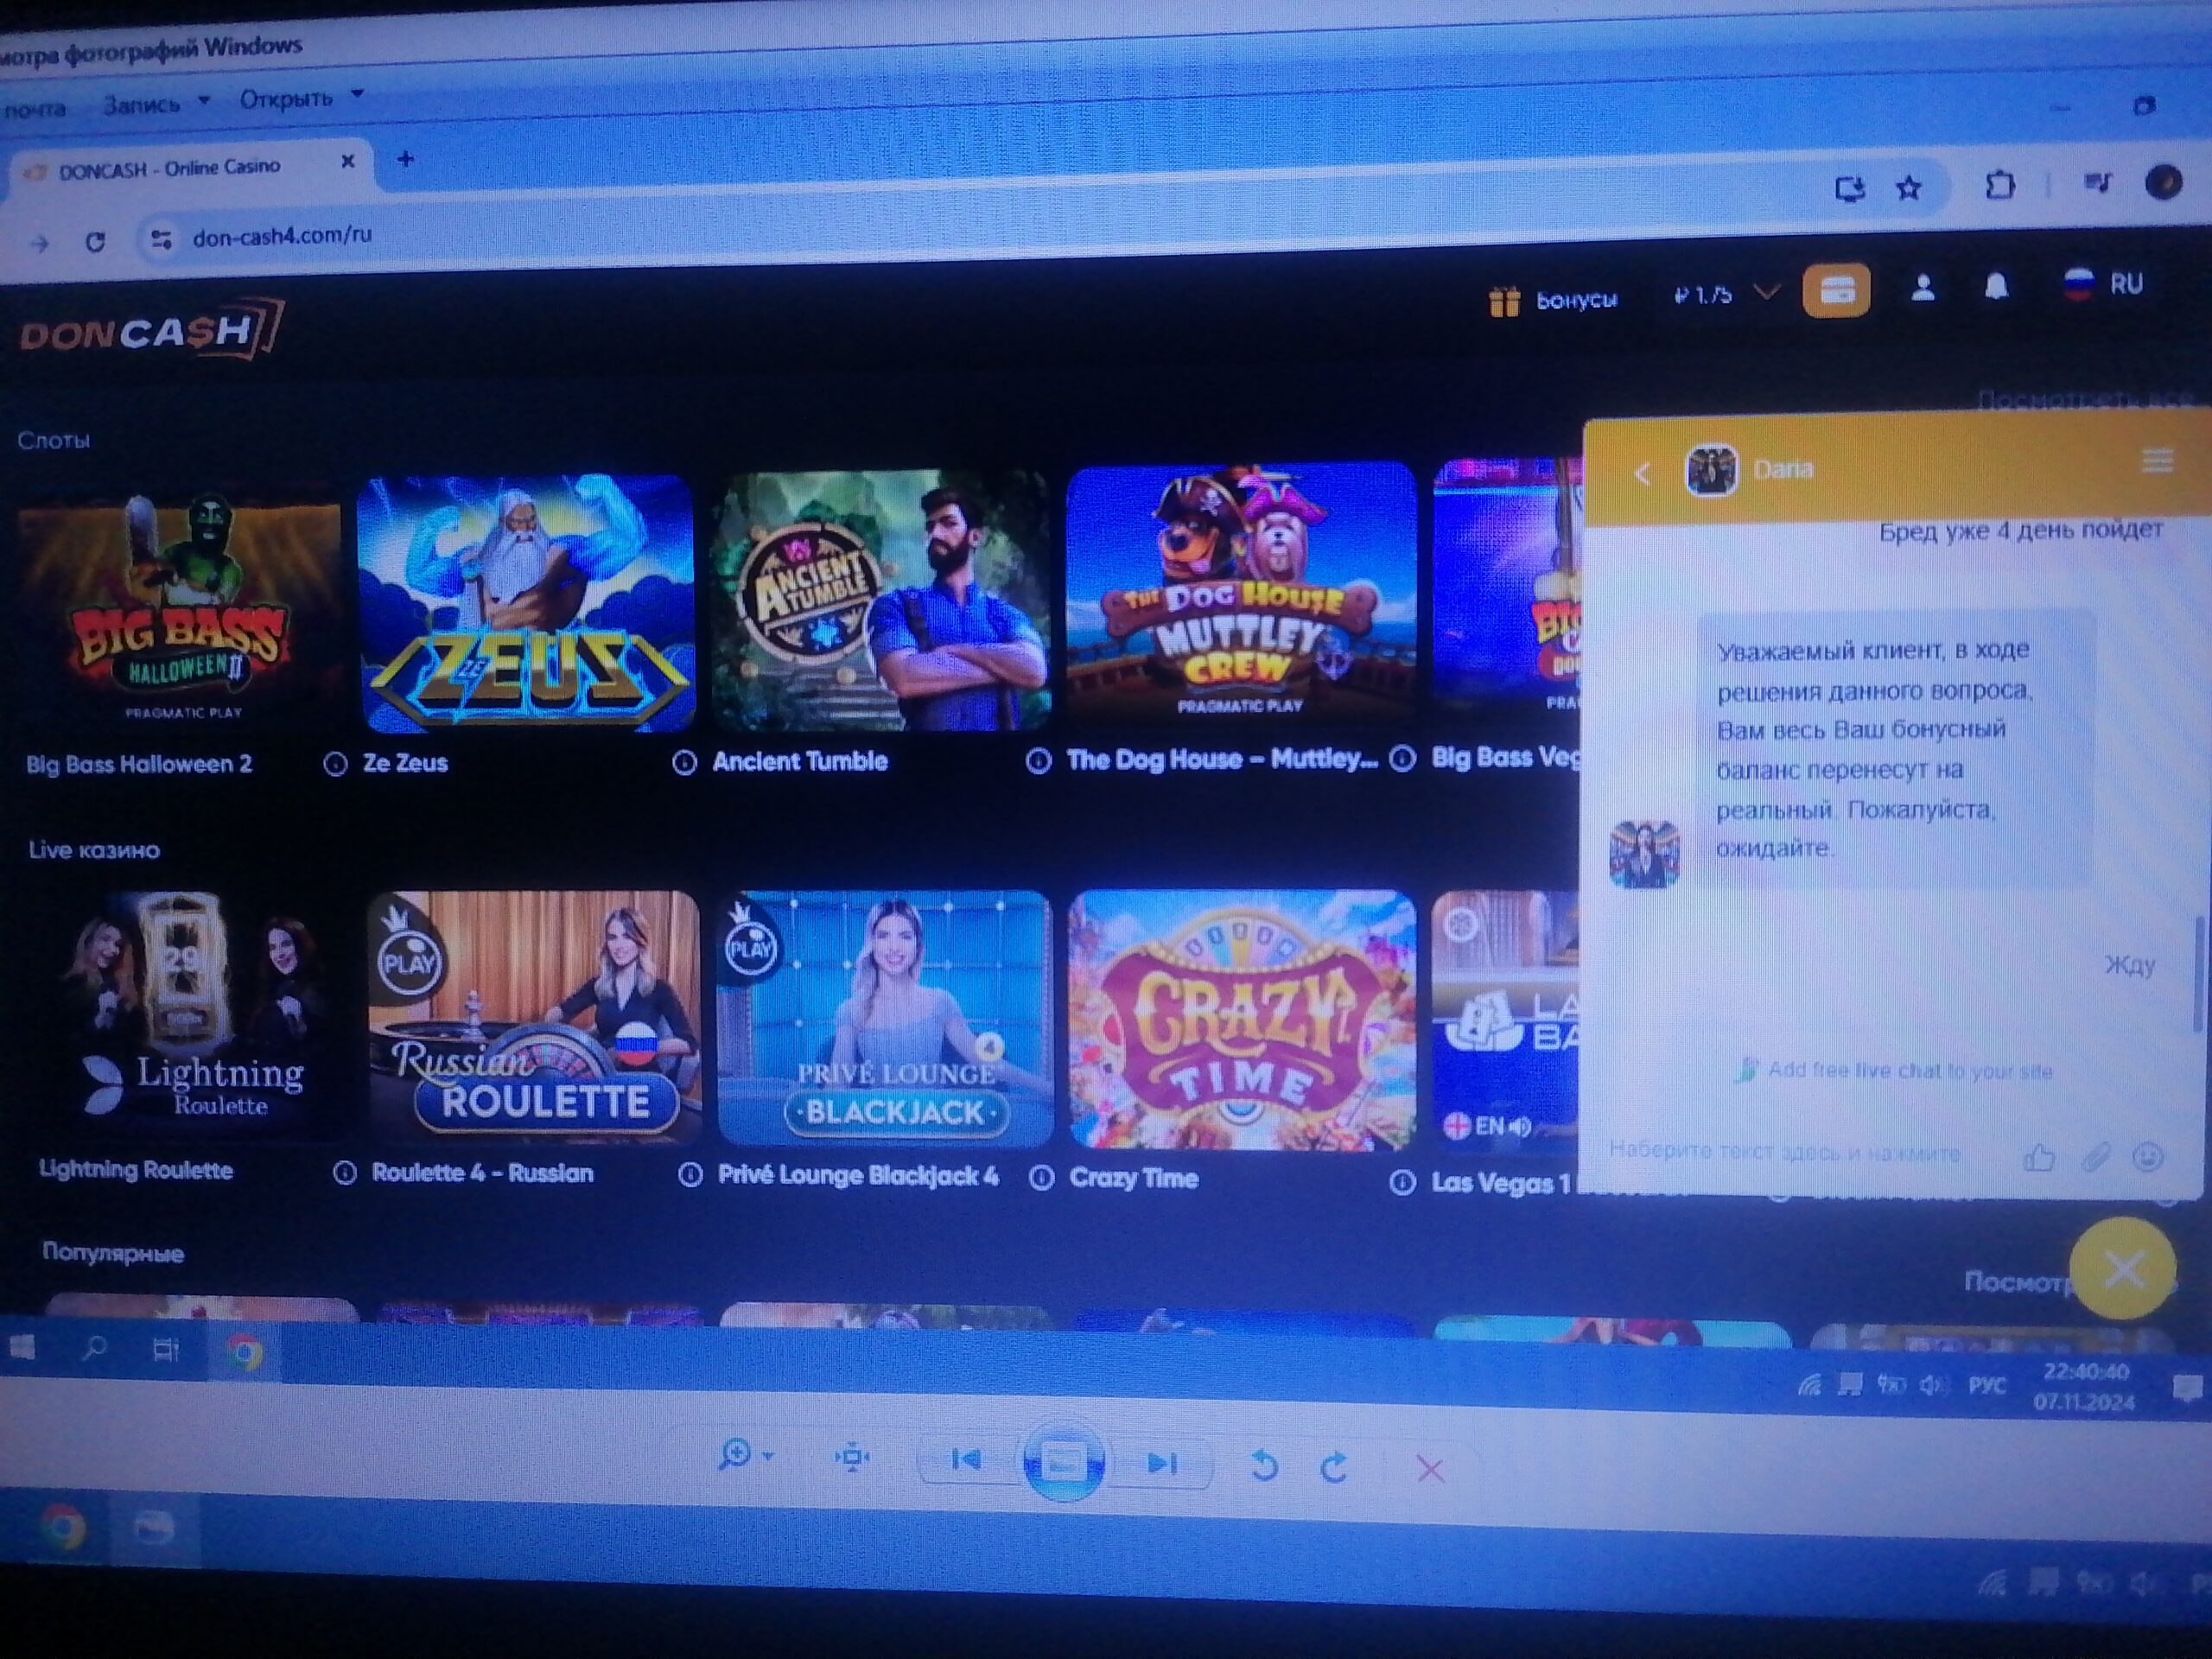Launch the Ze Zeus slot thumbnail
The width and height of the screenshot is (2212, 1659).
(x=526, y=603)
